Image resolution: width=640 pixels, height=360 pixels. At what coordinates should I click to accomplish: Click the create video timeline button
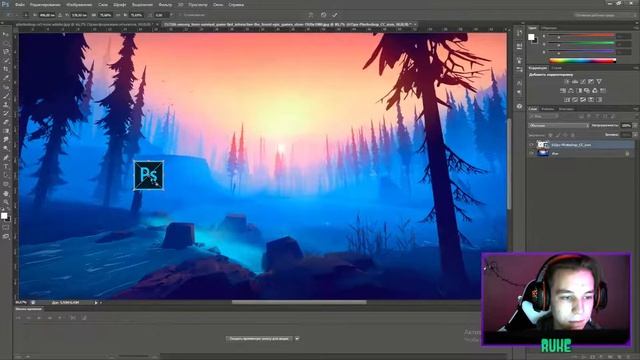[259, 338]
